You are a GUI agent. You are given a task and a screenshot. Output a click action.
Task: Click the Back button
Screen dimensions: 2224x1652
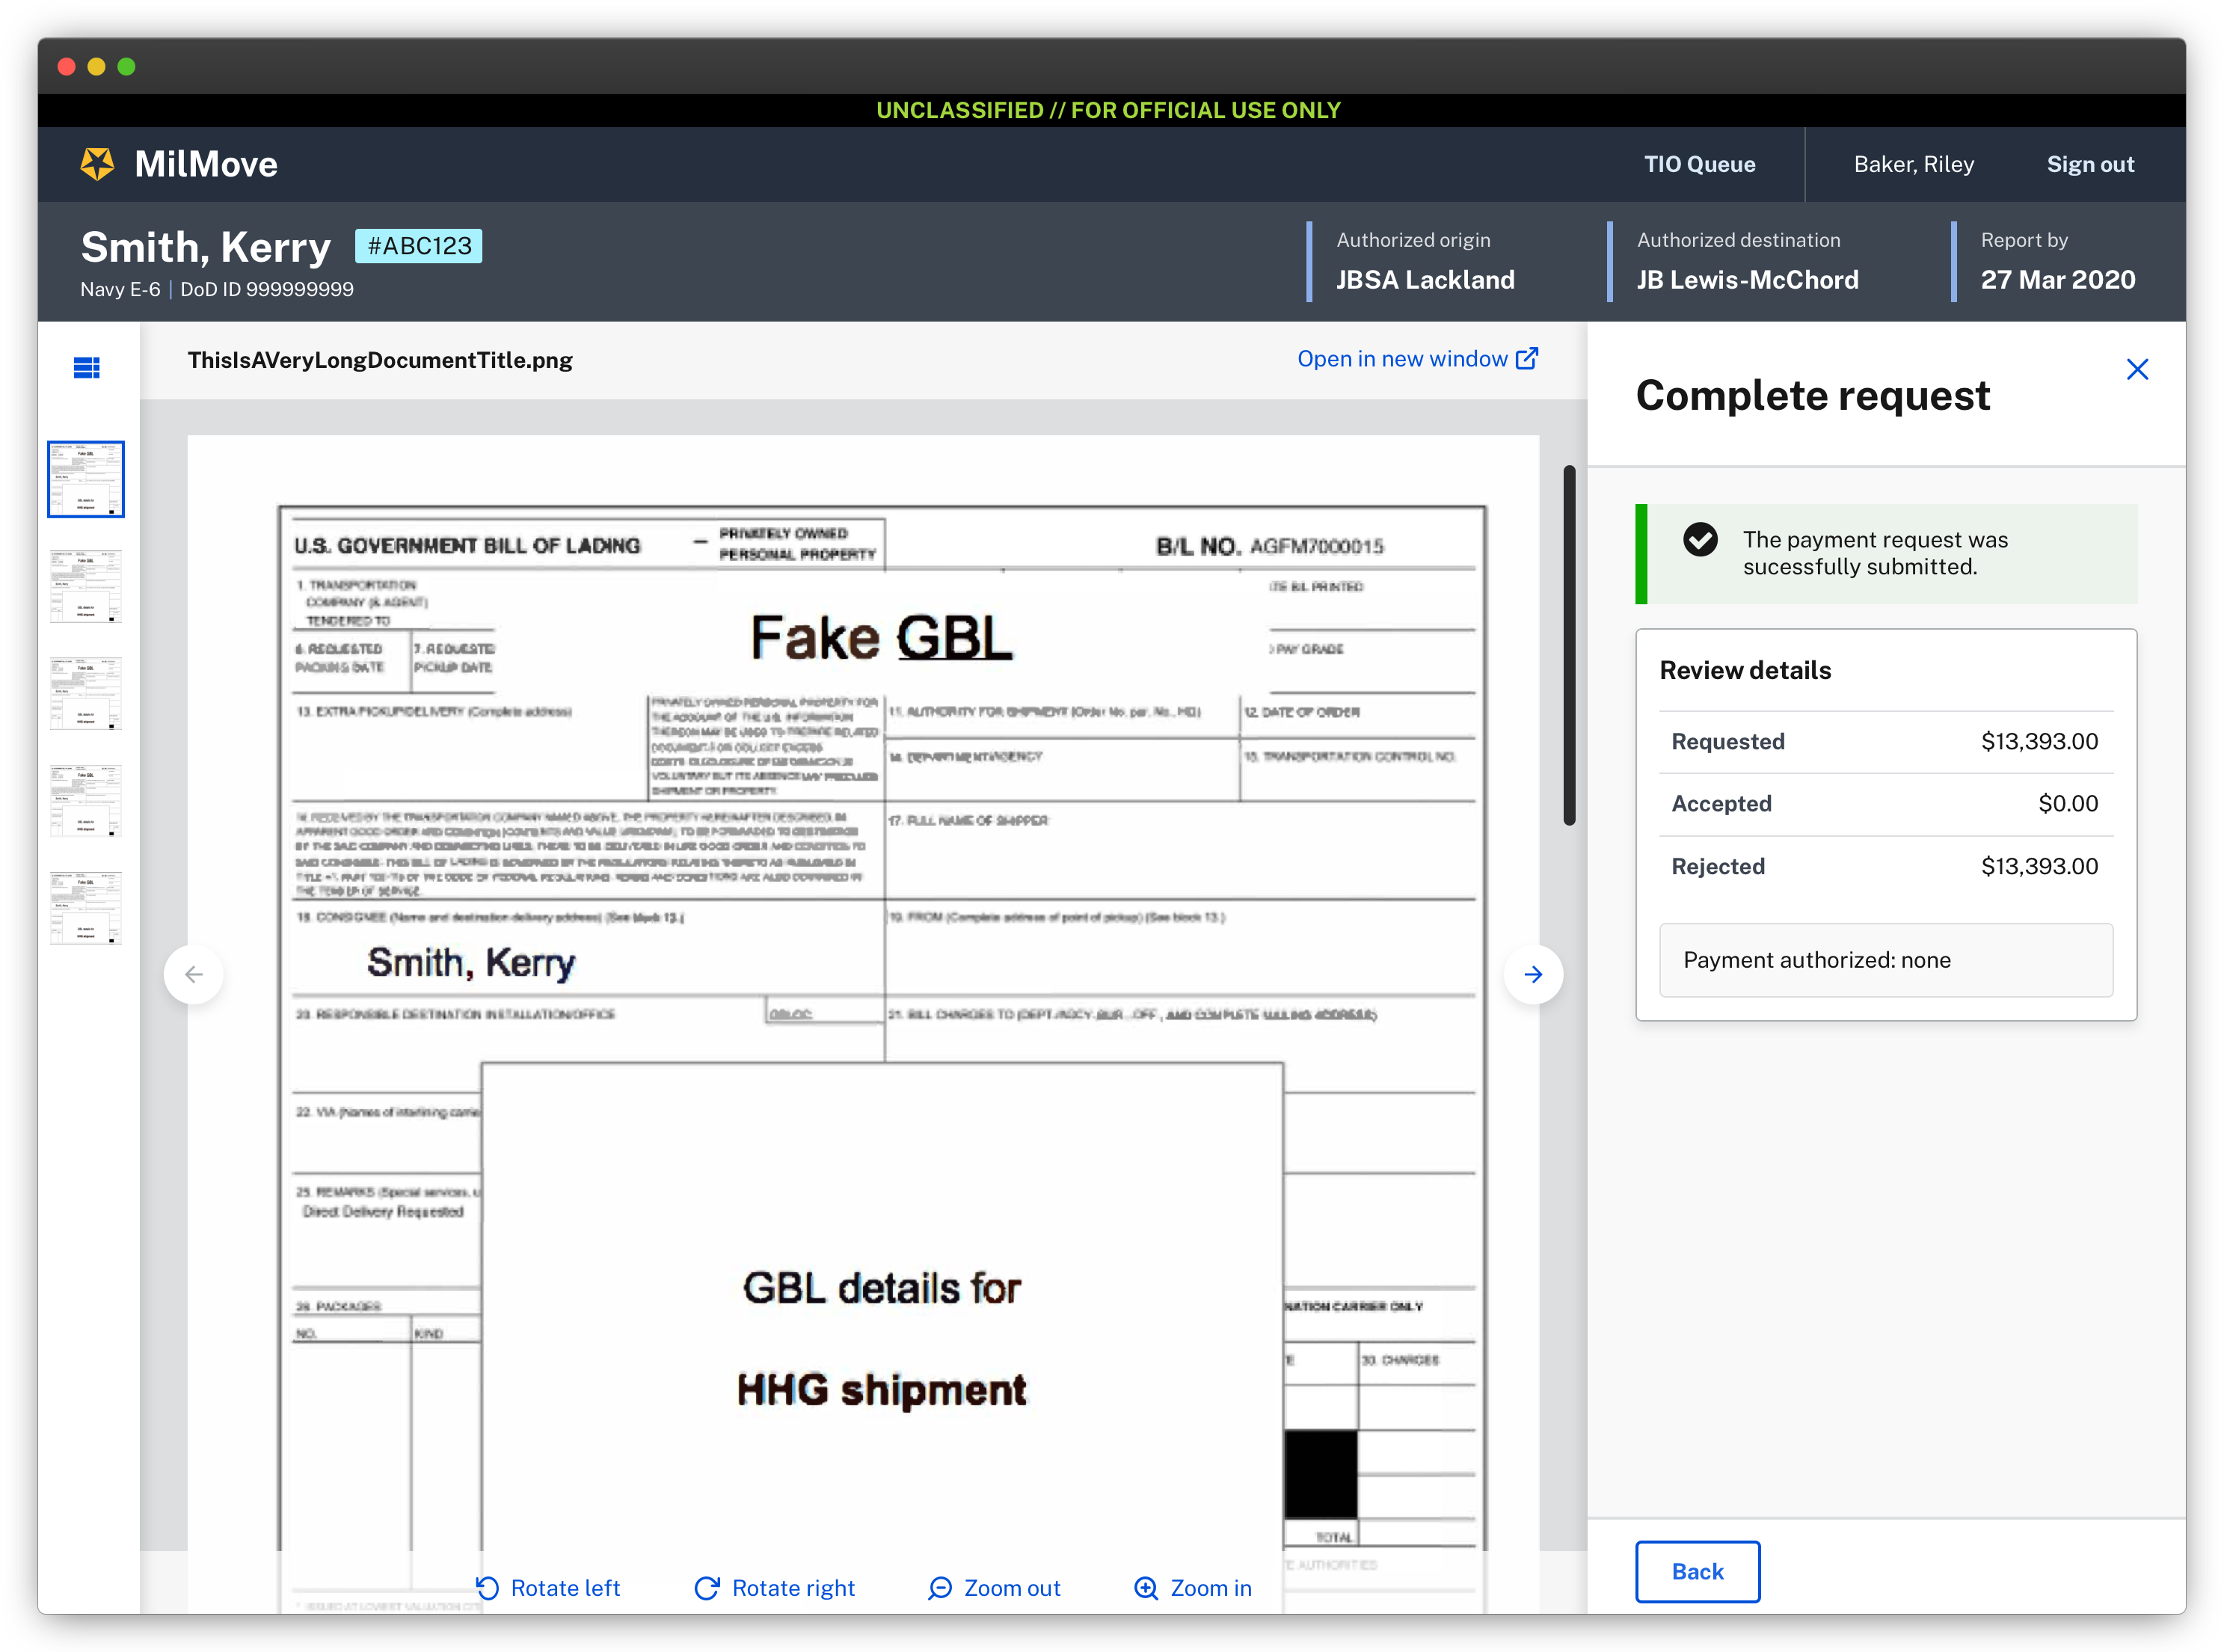click(x=1697, y=1571)
